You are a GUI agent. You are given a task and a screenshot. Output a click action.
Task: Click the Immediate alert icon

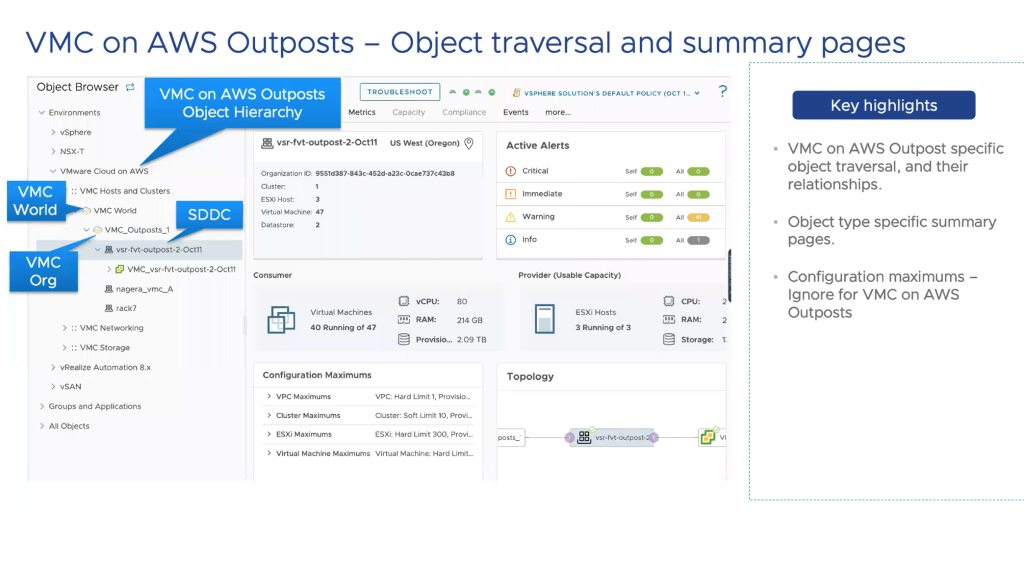click(x=511, y=194)
